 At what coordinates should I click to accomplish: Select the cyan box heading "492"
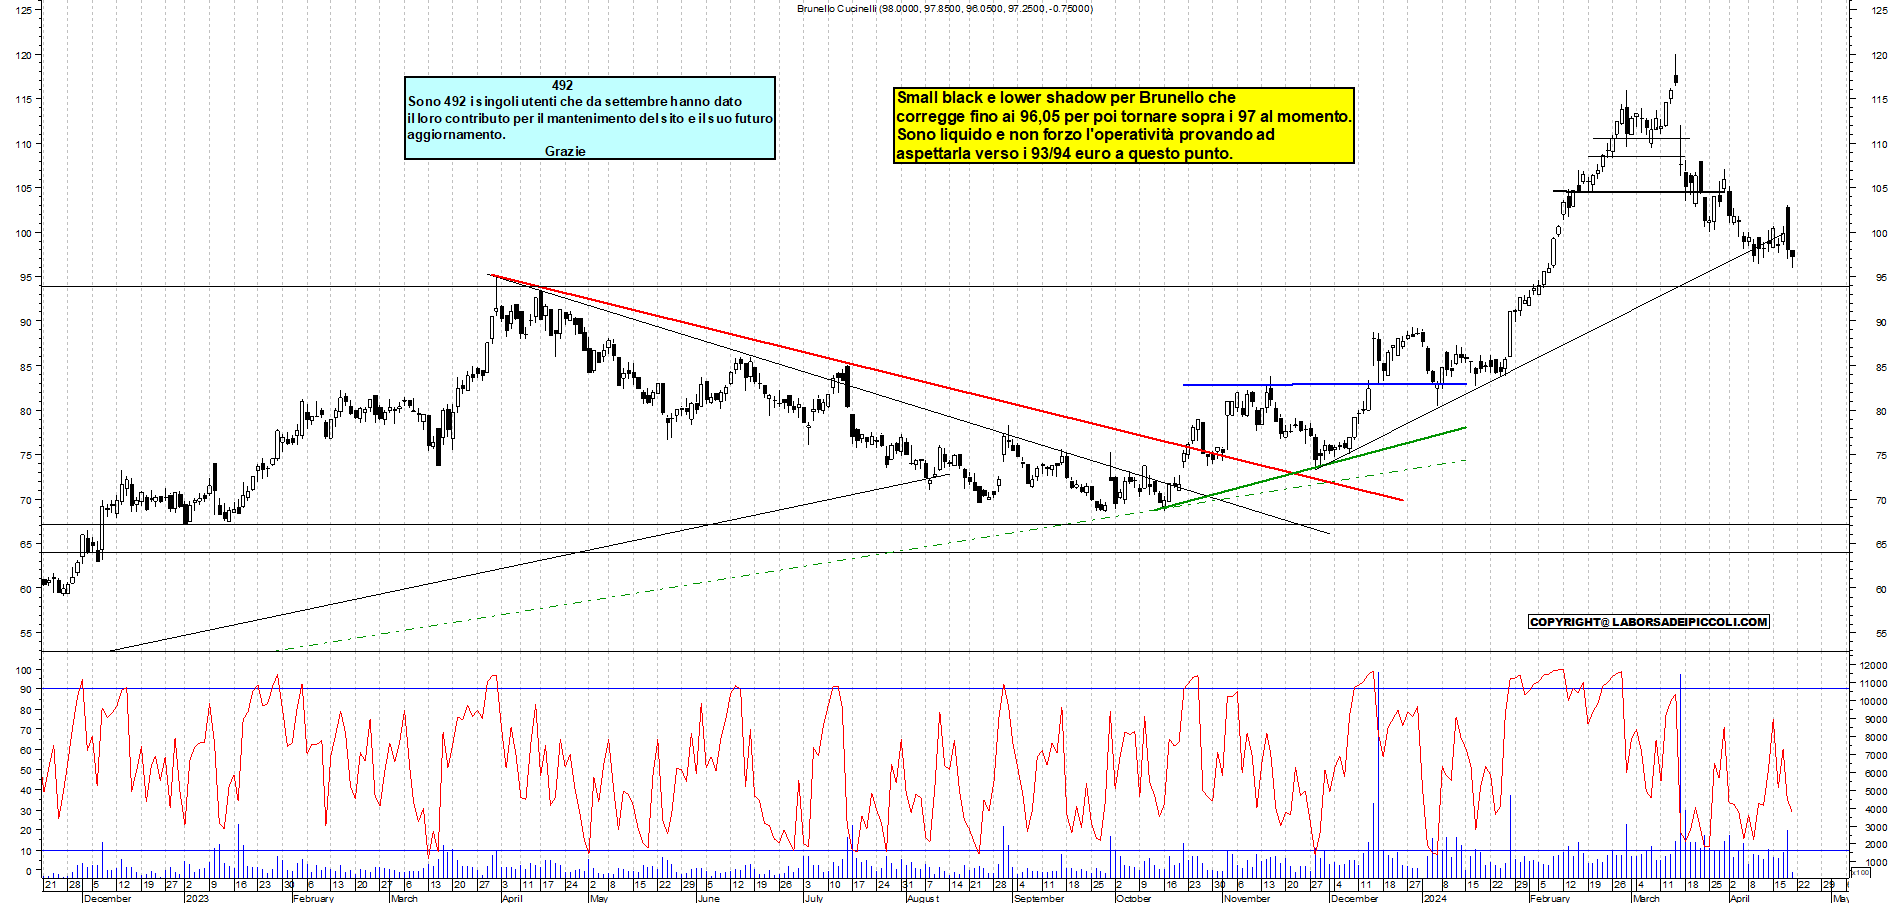pos(563,85)
